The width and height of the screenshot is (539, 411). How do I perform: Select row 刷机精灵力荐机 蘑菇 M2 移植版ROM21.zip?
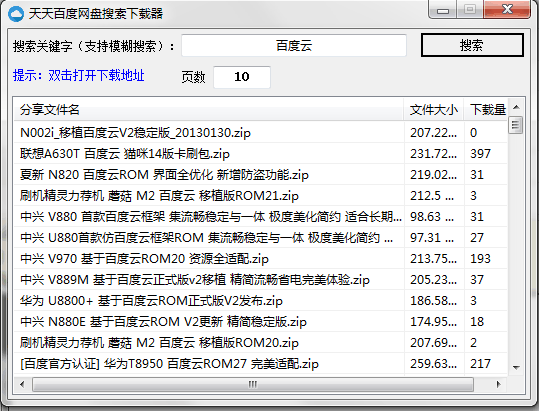click(261, 196)
